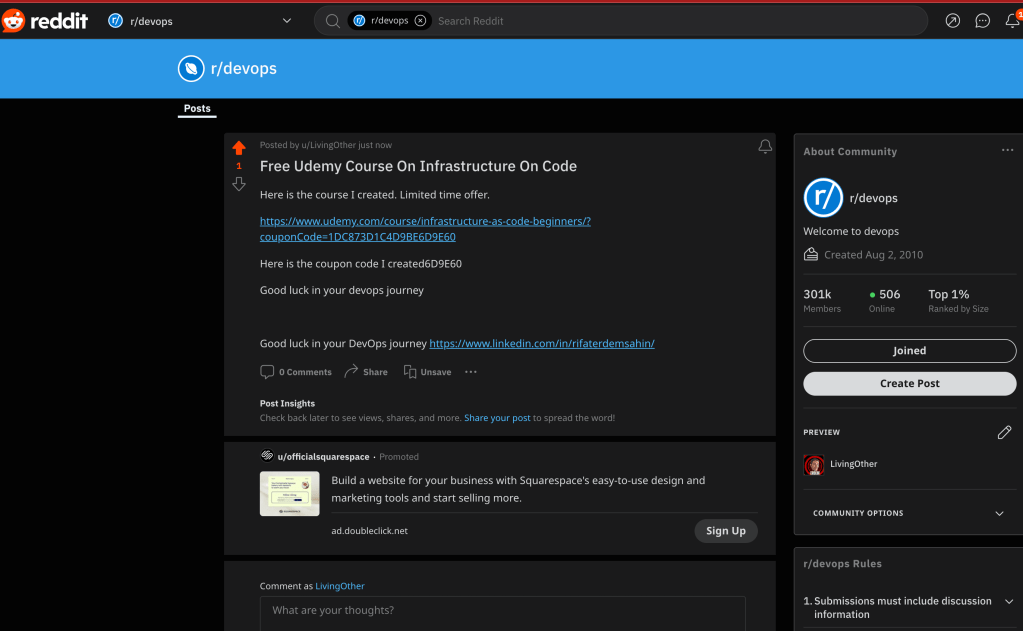The height and width of the screenshot is (631, 1023).
Task: Click the Top 1% ranking text
Action: click(958, 300)
